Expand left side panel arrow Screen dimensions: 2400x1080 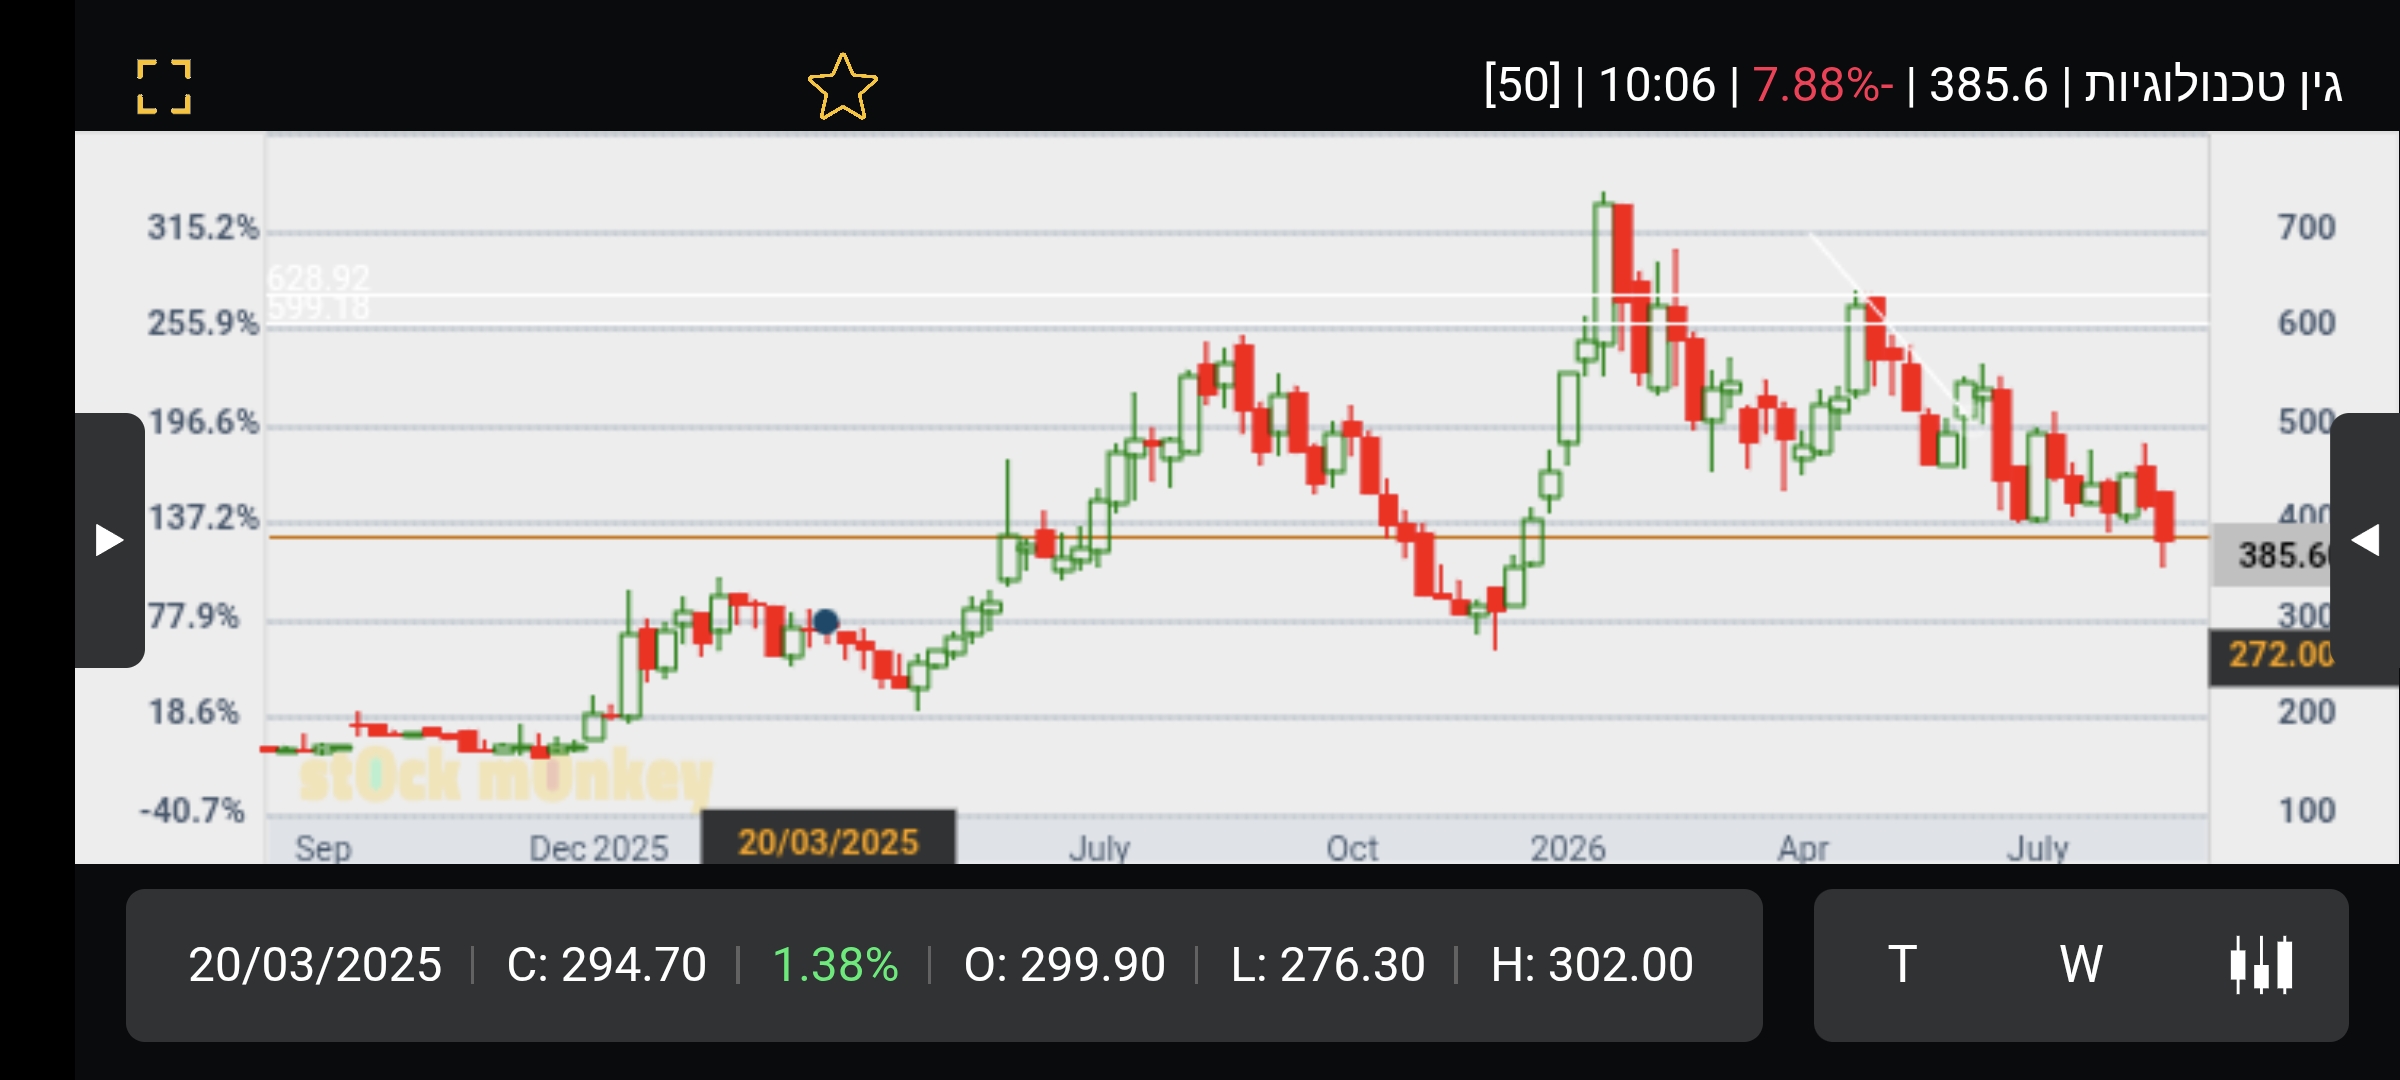point(109,540)
